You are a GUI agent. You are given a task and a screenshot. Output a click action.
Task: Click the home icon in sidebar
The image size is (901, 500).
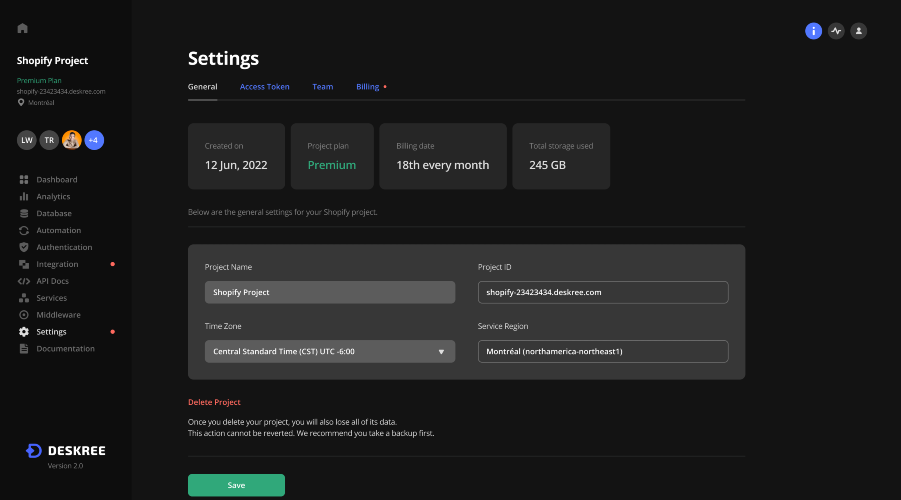tap(22, 28)
